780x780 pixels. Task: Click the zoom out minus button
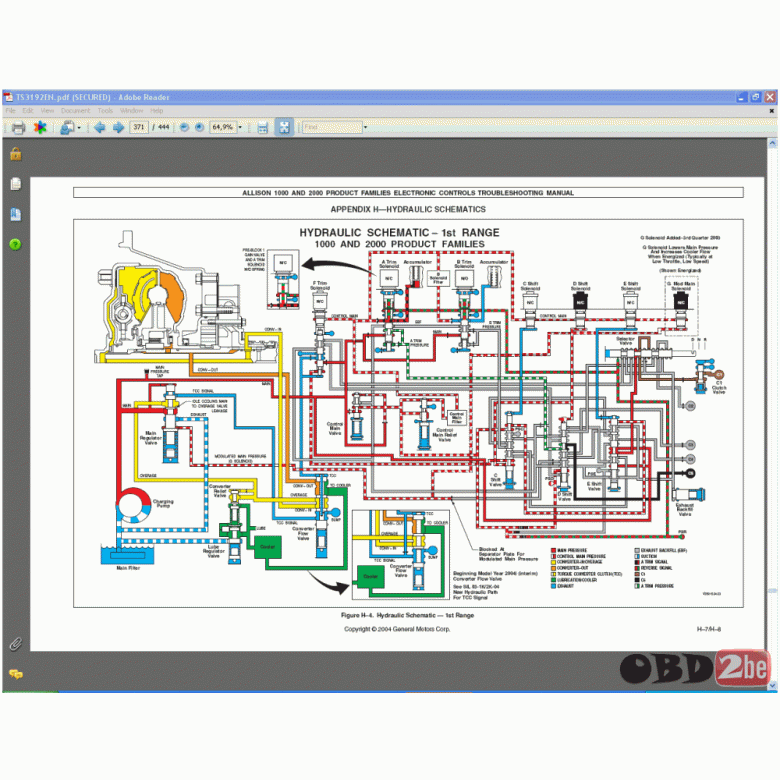(x=184, y=128)
